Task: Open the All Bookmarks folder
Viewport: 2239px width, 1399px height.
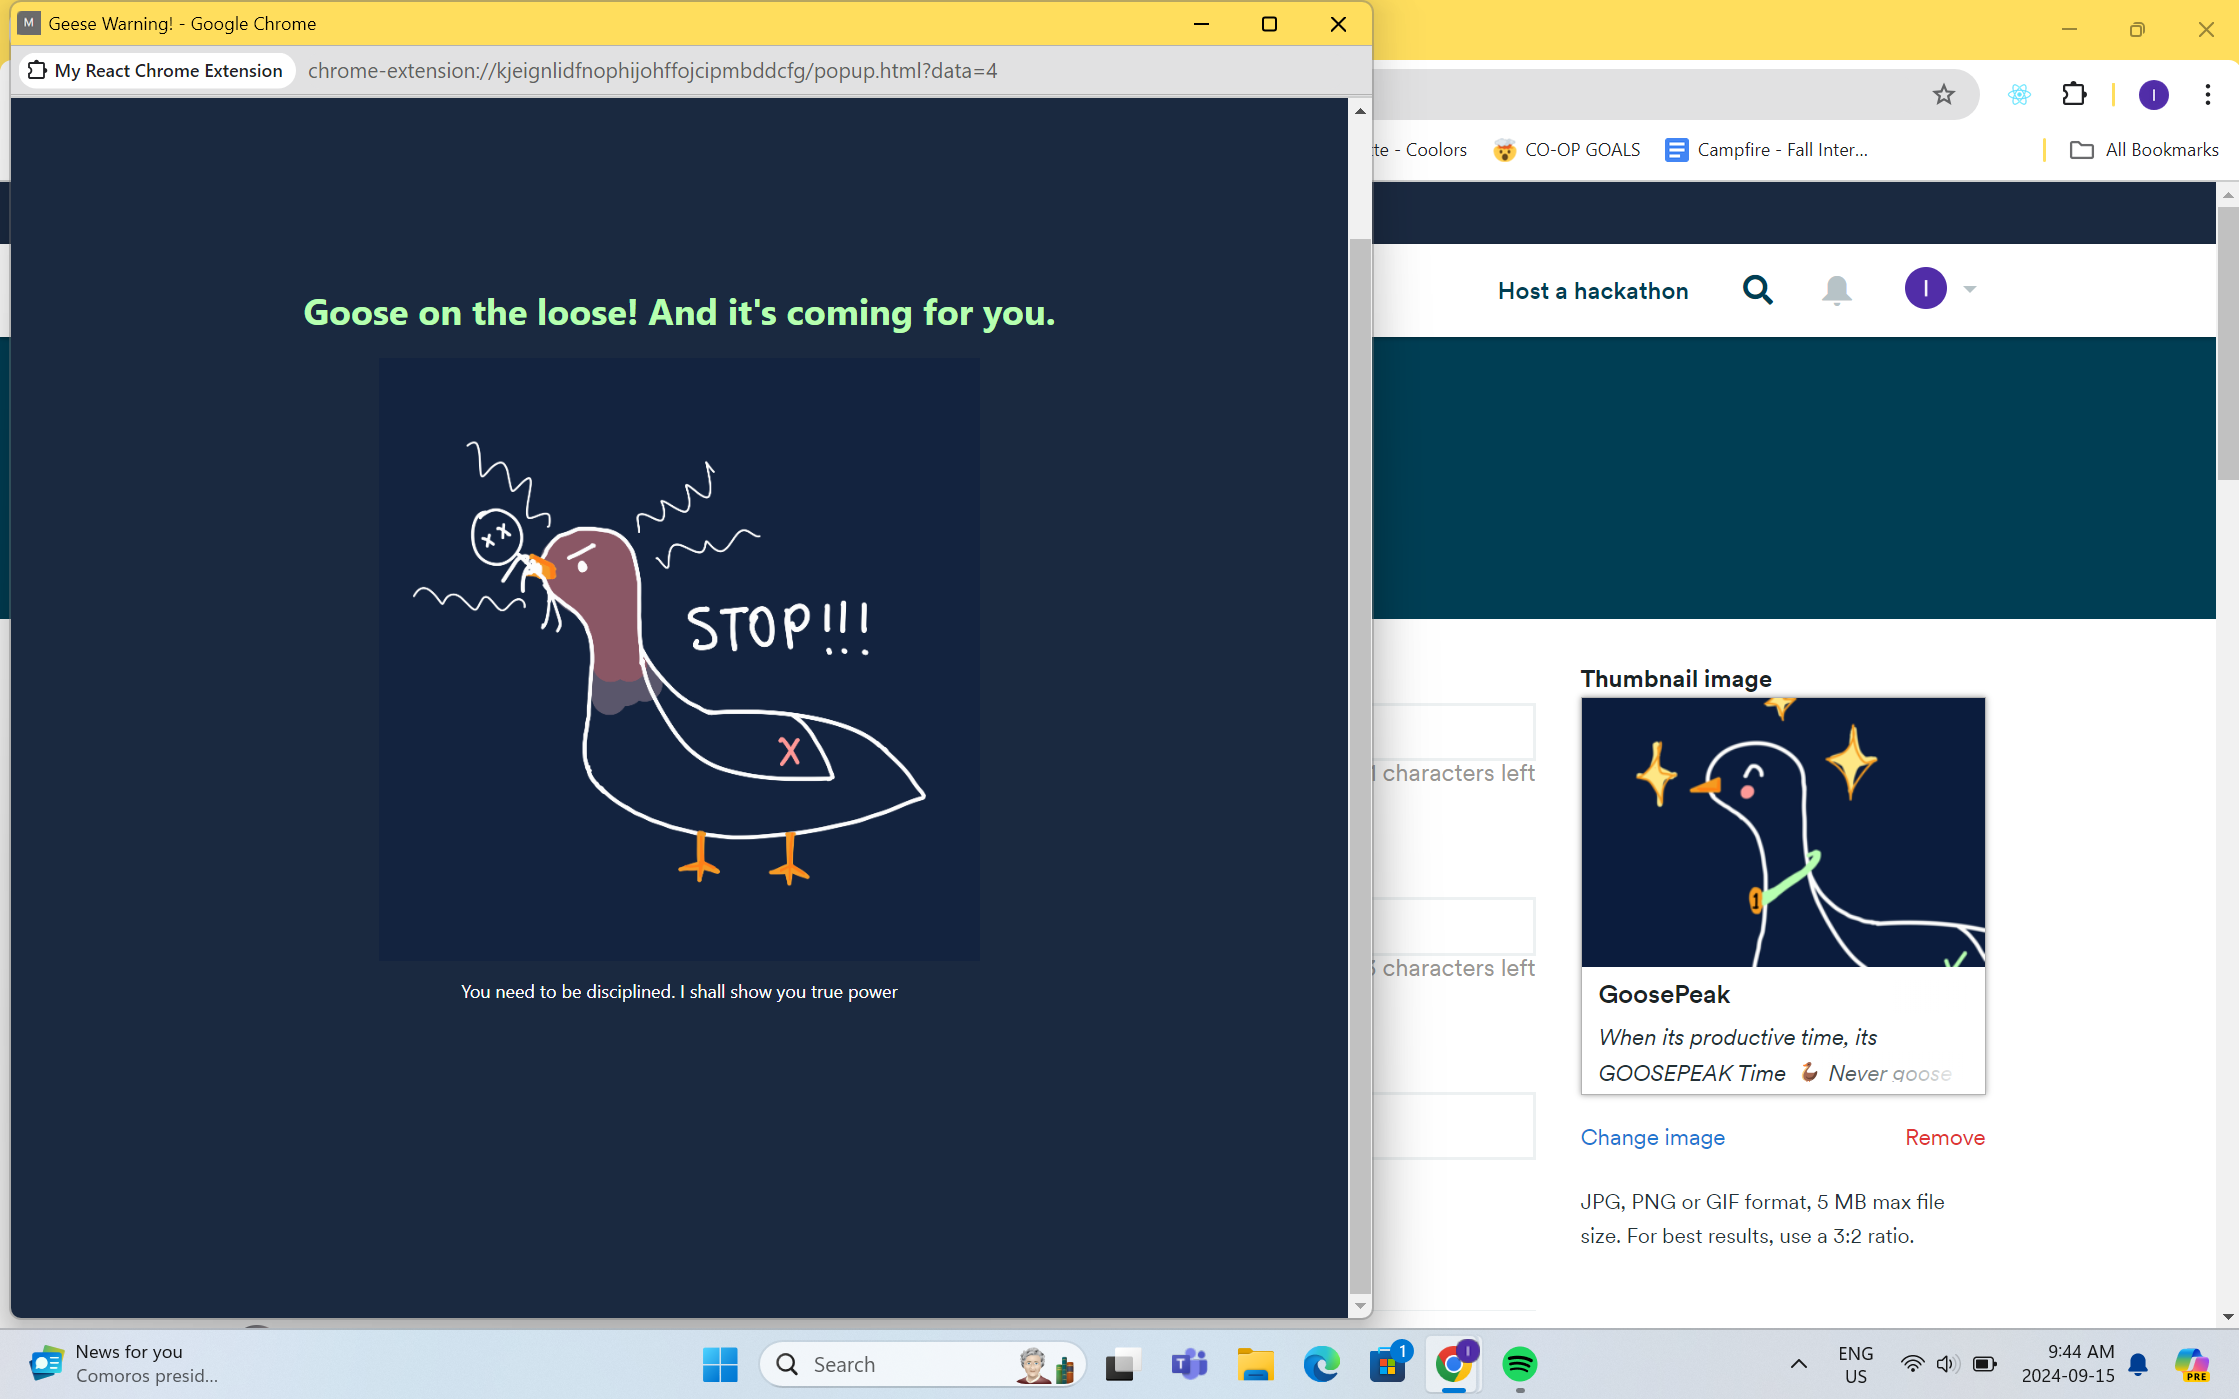Action: [2144, 150]
